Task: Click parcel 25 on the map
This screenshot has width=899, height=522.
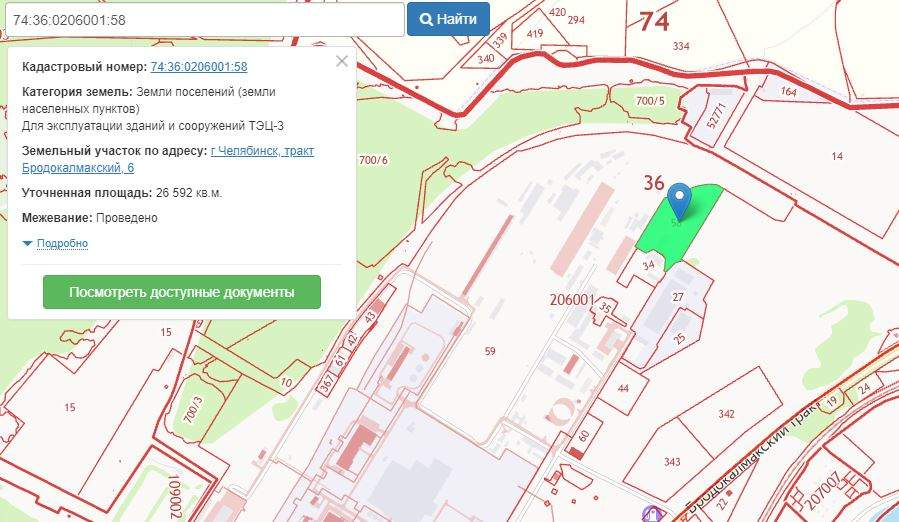Action: [x=680, y=340]
